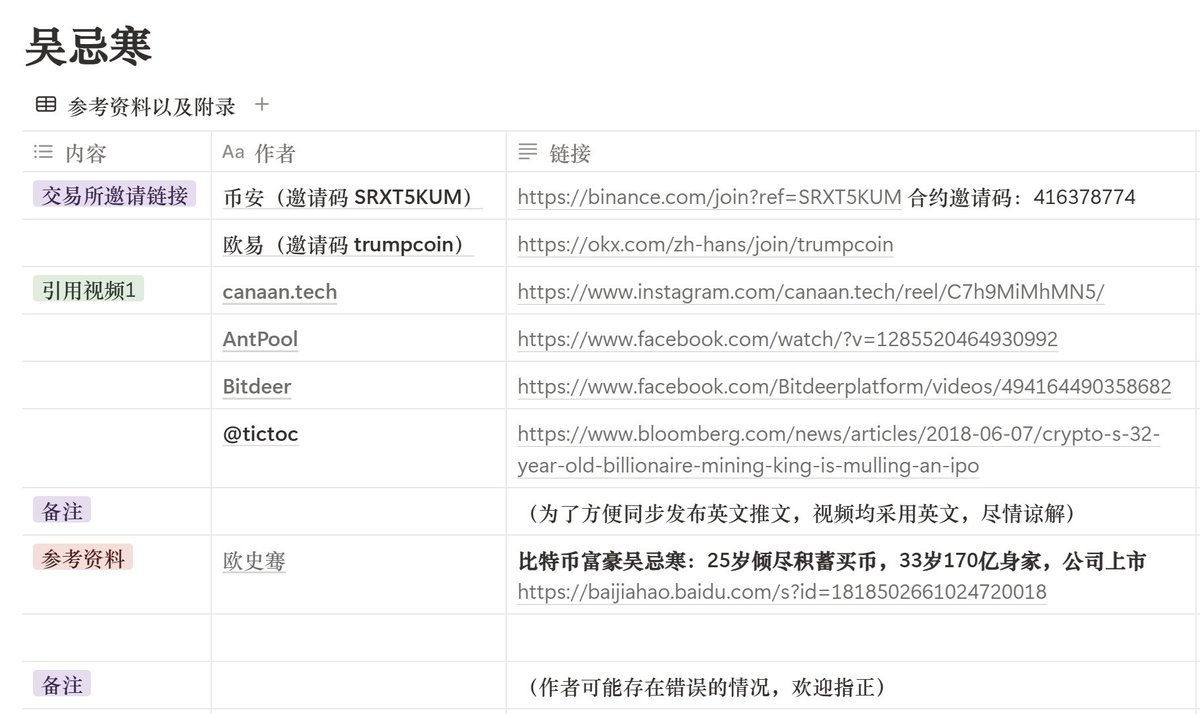Open the Instagram canaan.tech reel link
This screenshot has height=714, width=1200.
point(811,291)
